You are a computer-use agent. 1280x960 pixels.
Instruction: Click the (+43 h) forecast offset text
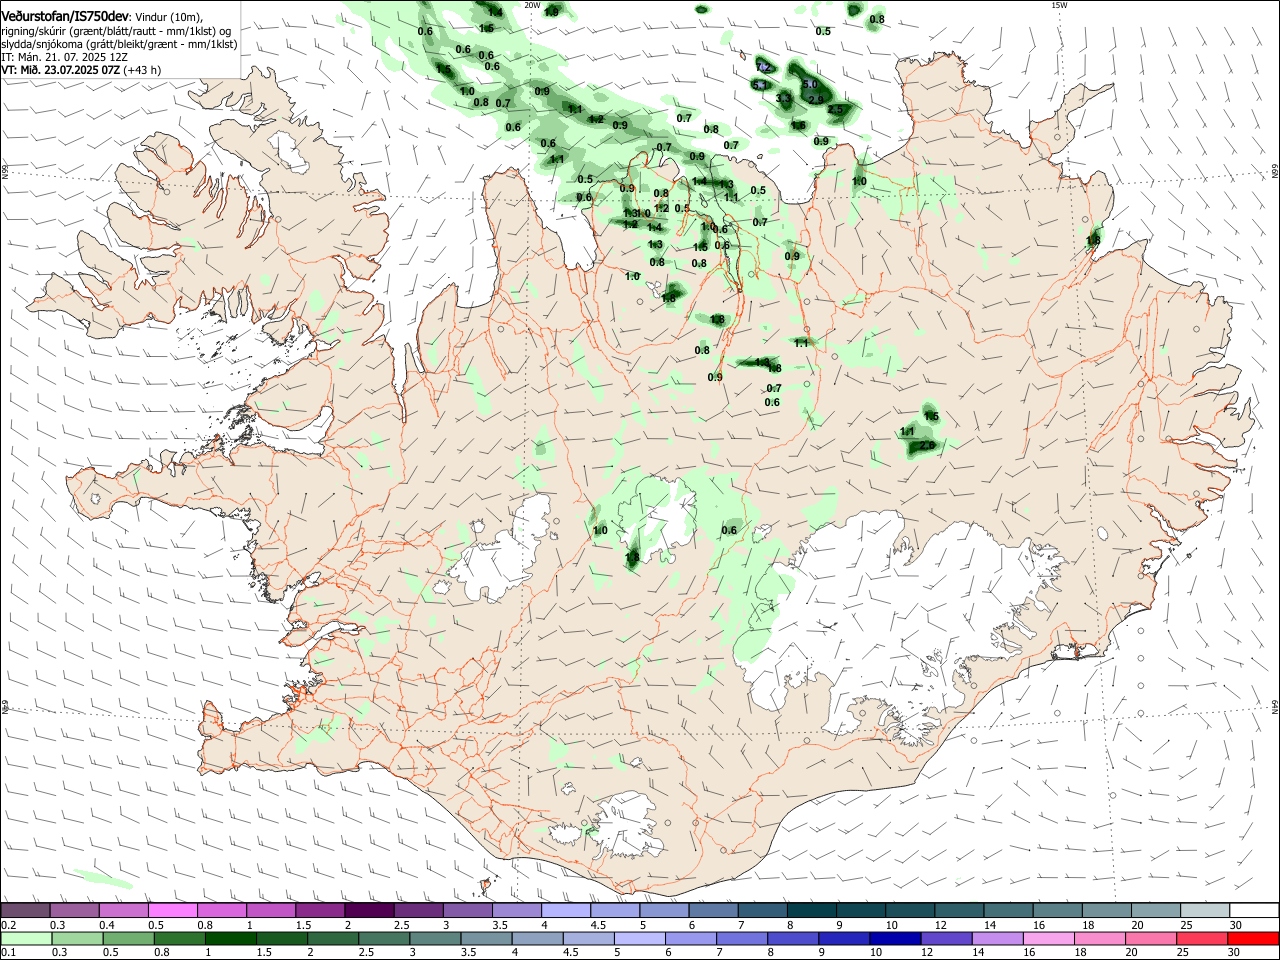143,70
